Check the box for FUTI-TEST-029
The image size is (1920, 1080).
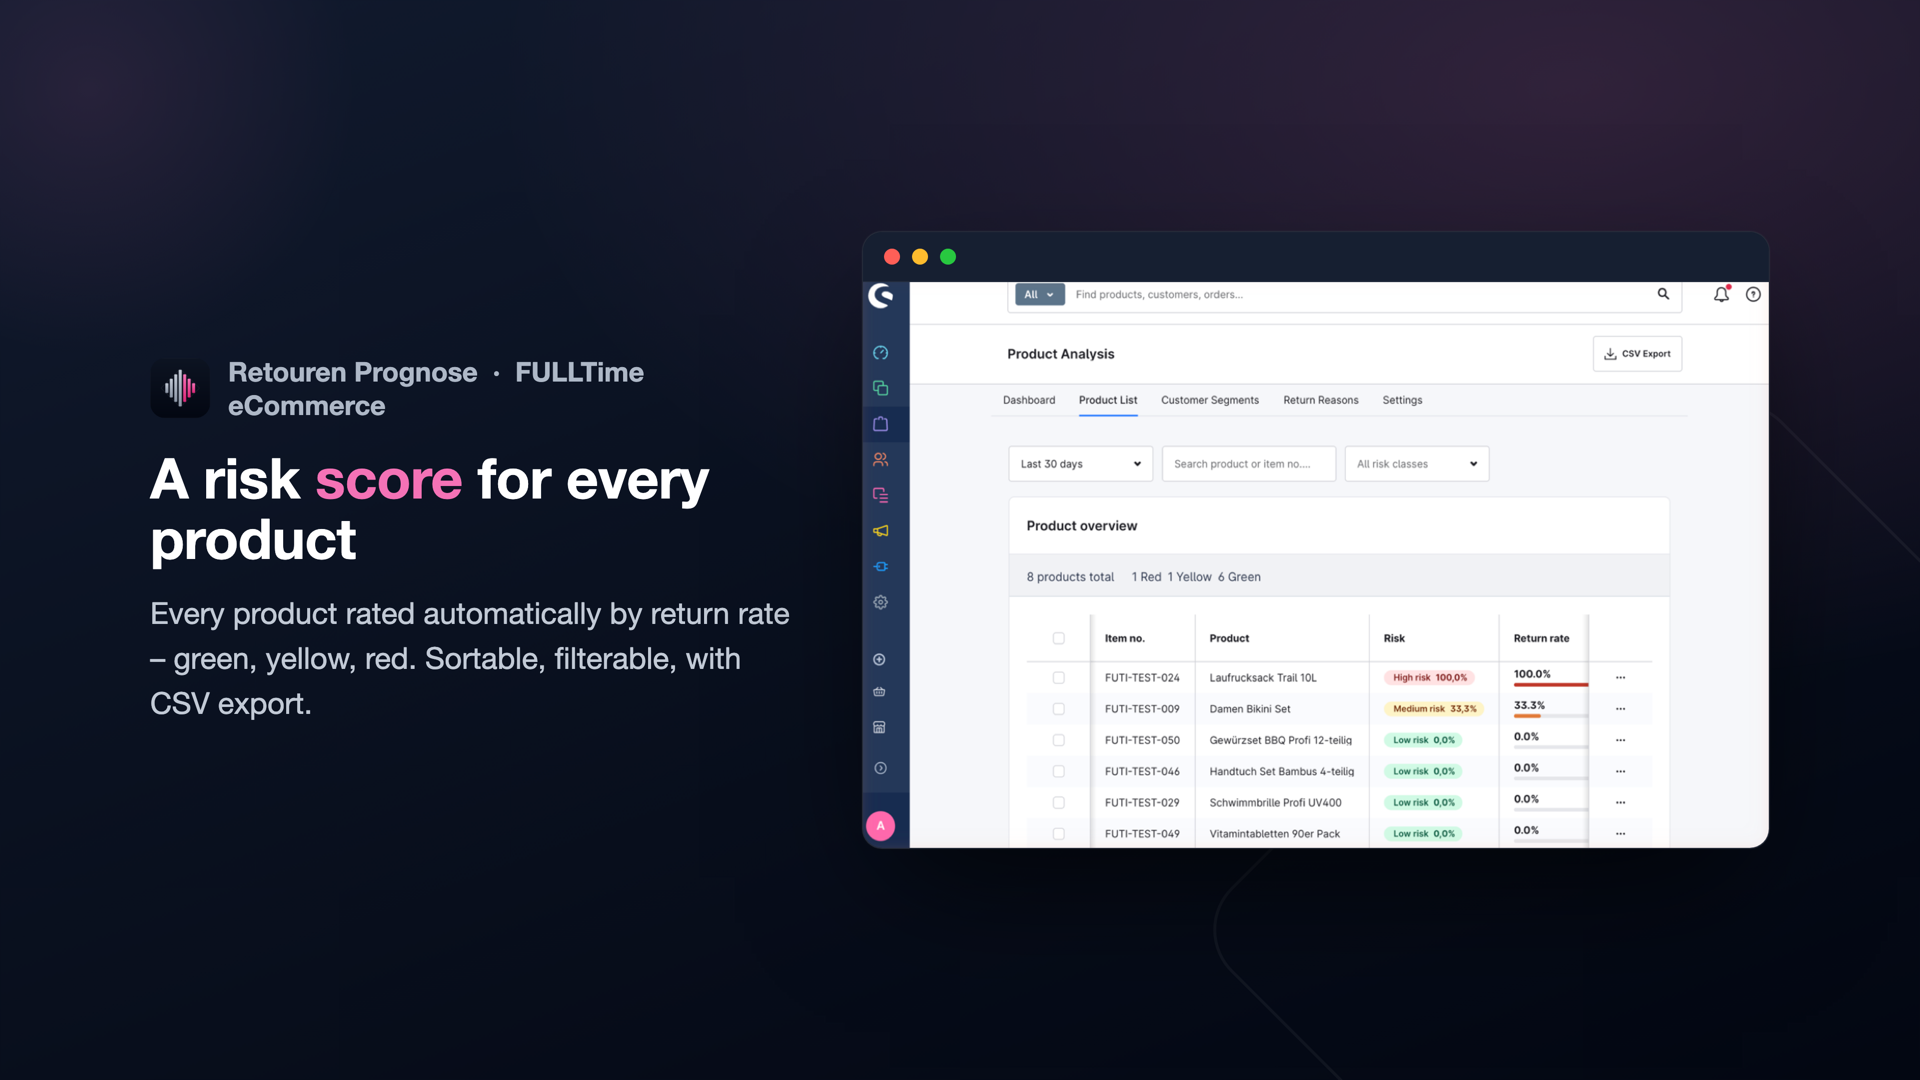pos(1058,803)
